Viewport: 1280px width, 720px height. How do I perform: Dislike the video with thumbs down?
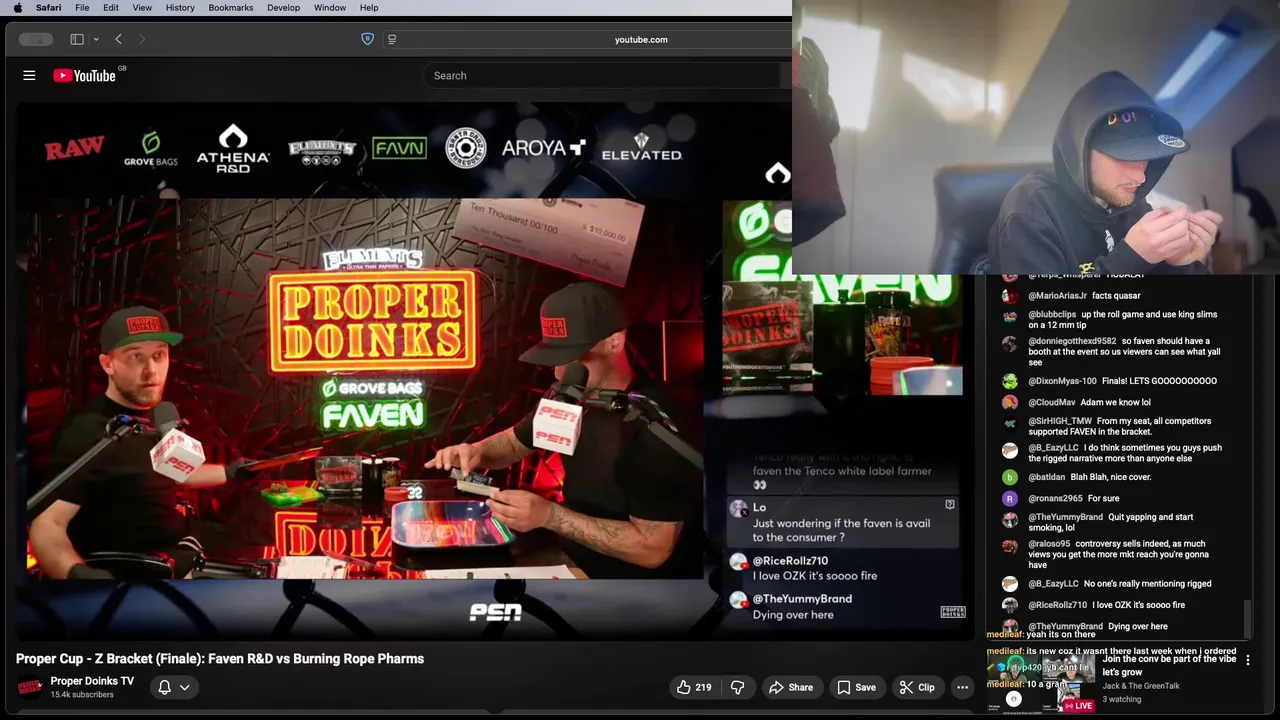tap(738, 687)
